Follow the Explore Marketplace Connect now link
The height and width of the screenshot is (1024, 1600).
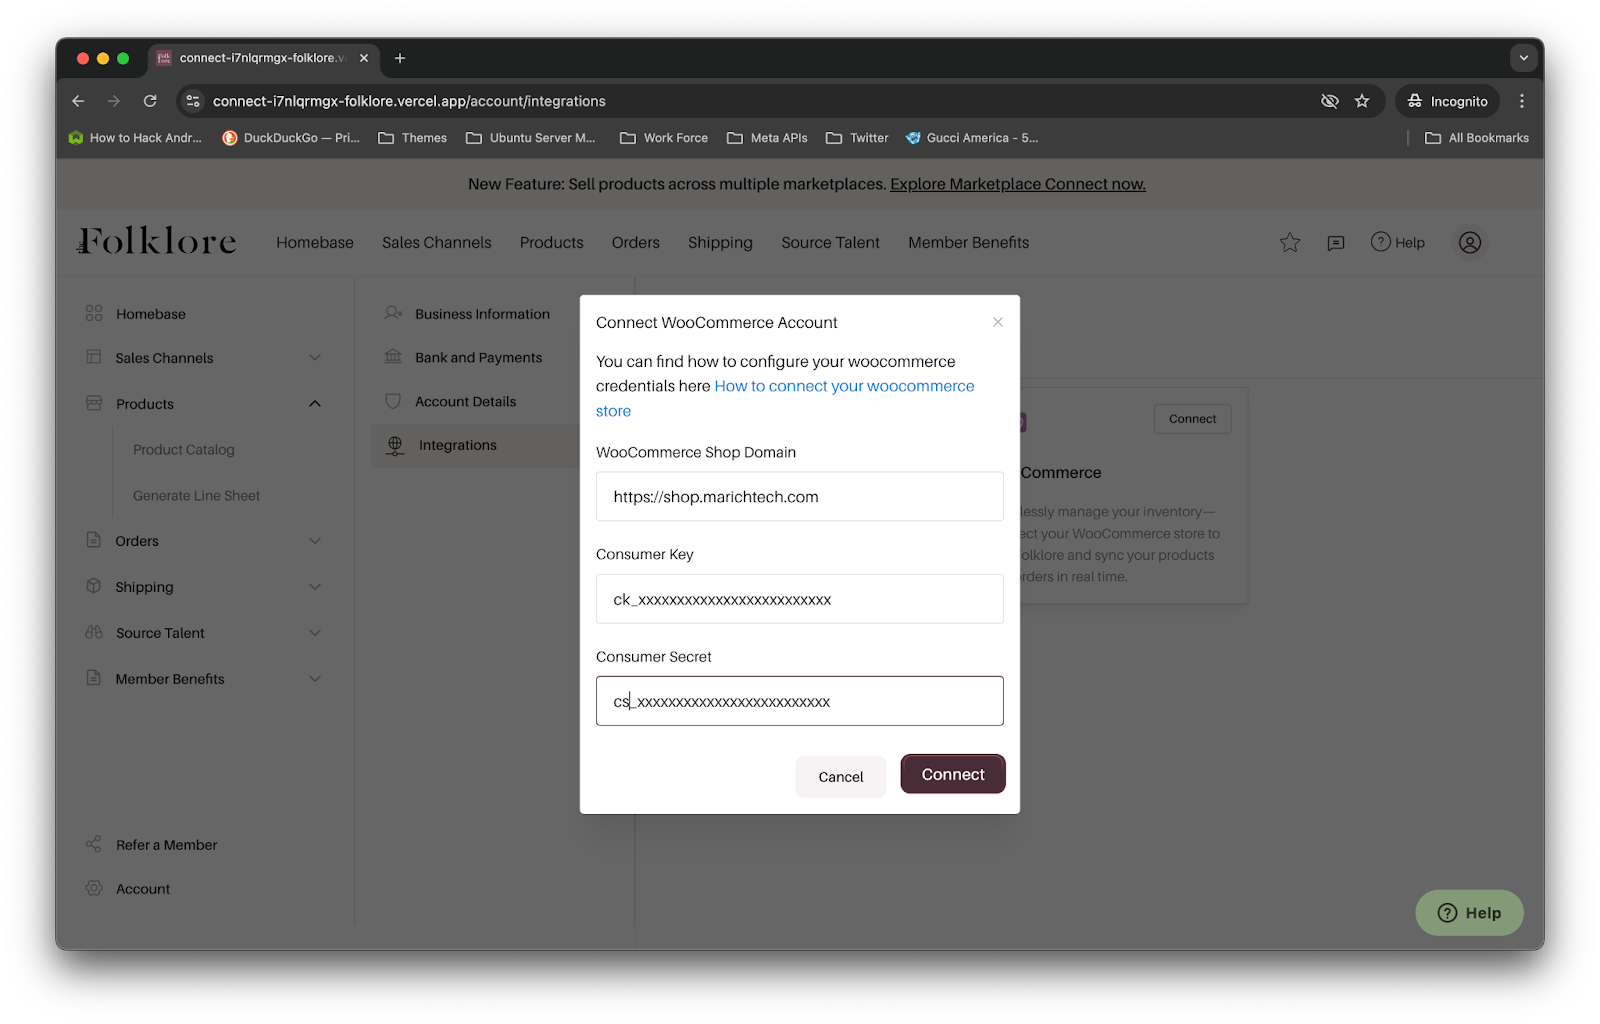coord(1018,184)
